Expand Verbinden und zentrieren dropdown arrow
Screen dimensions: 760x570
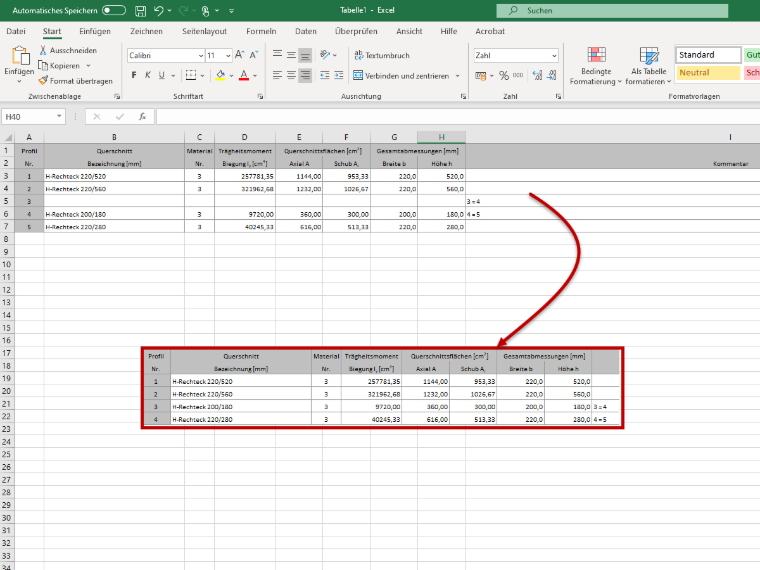coord(457,76)
